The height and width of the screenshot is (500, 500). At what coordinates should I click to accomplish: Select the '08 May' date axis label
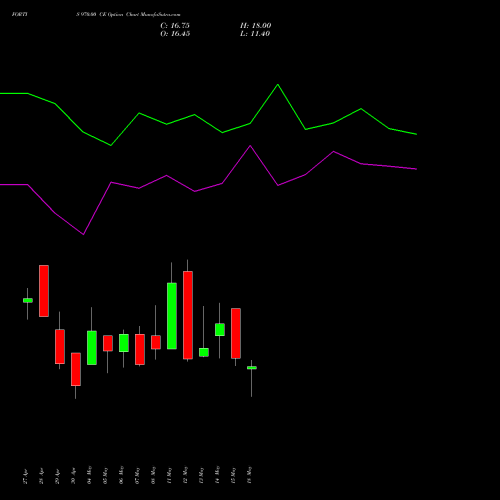click(154, 475)
